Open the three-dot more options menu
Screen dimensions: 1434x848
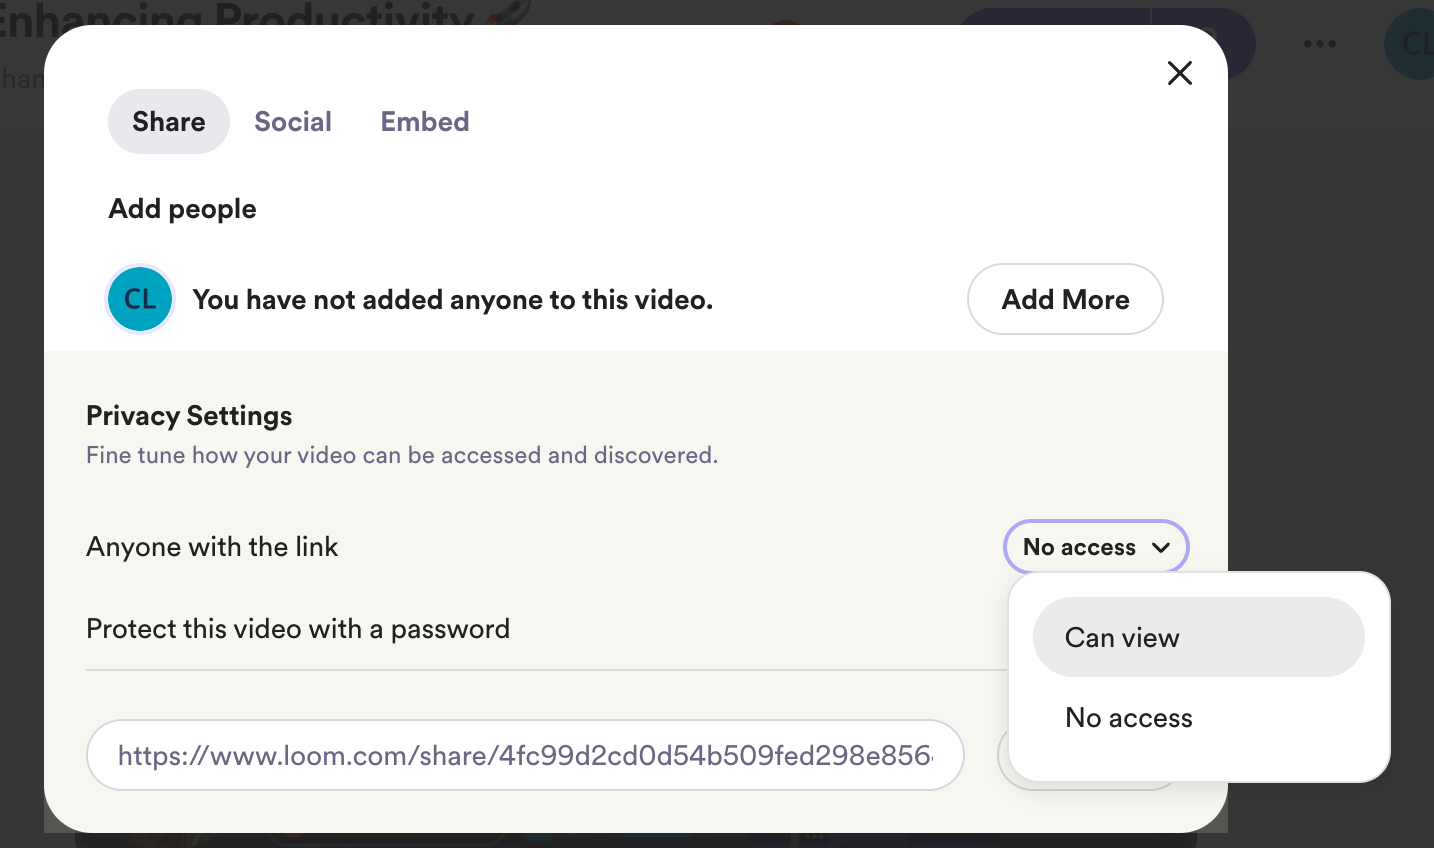(x=1319, y=43)
